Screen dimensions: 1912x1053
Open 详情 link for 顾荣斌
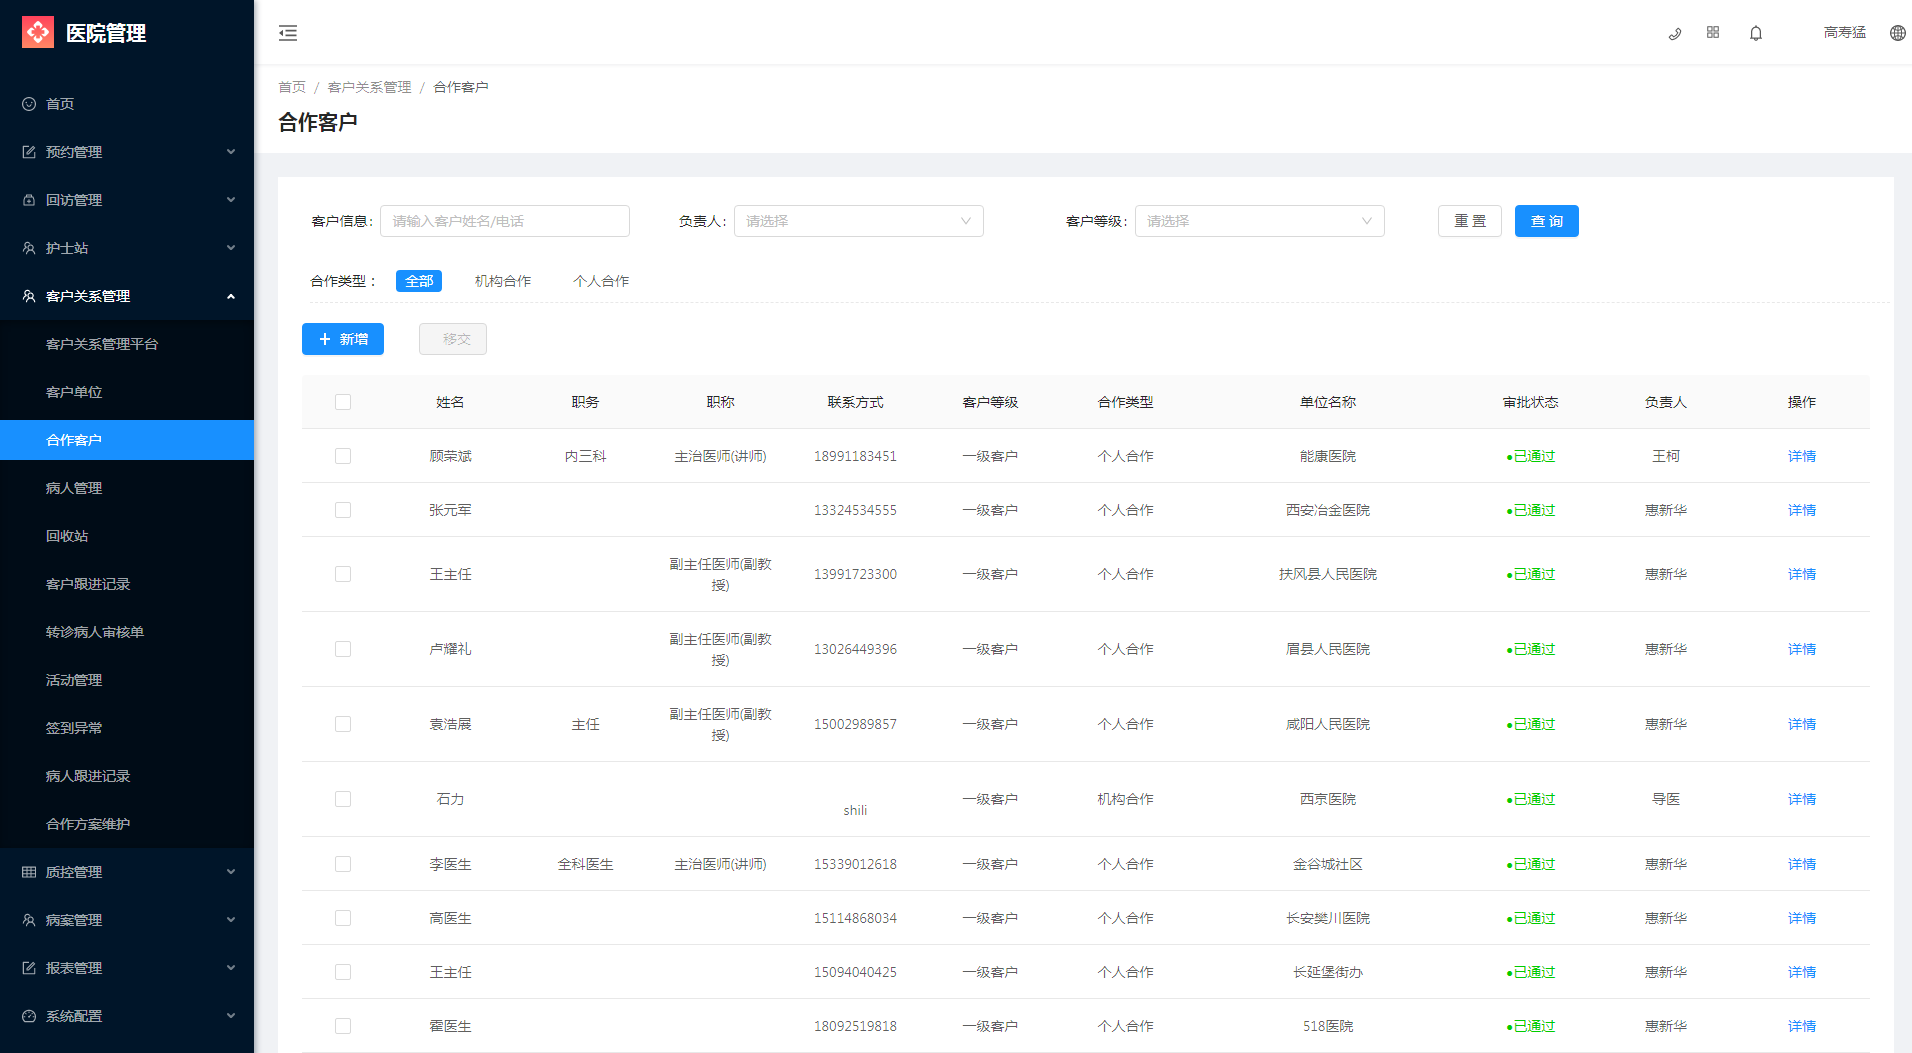[x=1802, y=456]
